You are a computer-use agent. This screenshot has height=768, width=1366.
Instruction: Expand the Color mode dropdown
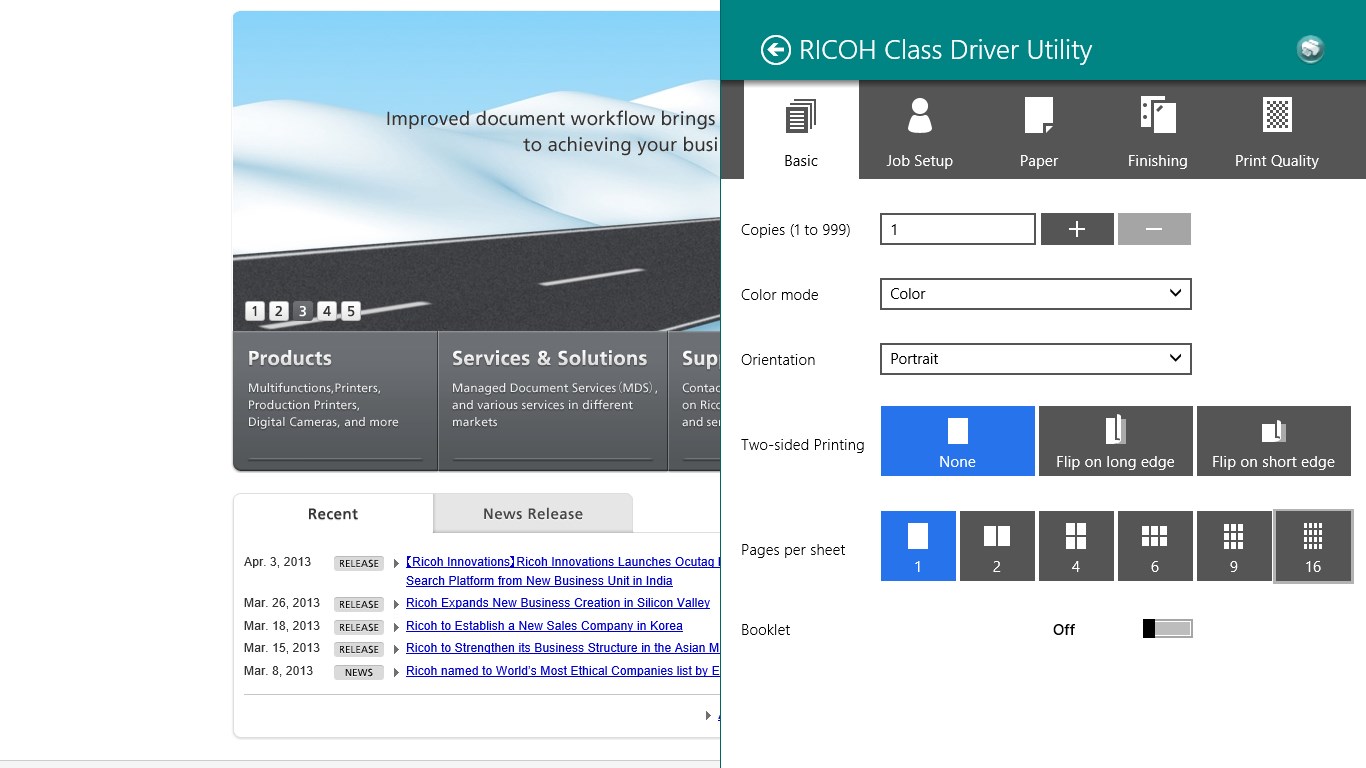[x=1035, y=294]
